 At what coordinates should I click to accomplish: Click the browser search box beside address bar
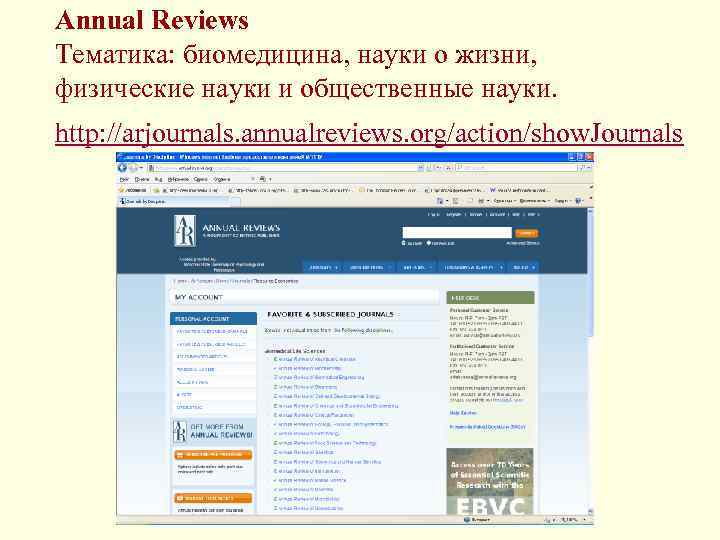coord(515,168)
